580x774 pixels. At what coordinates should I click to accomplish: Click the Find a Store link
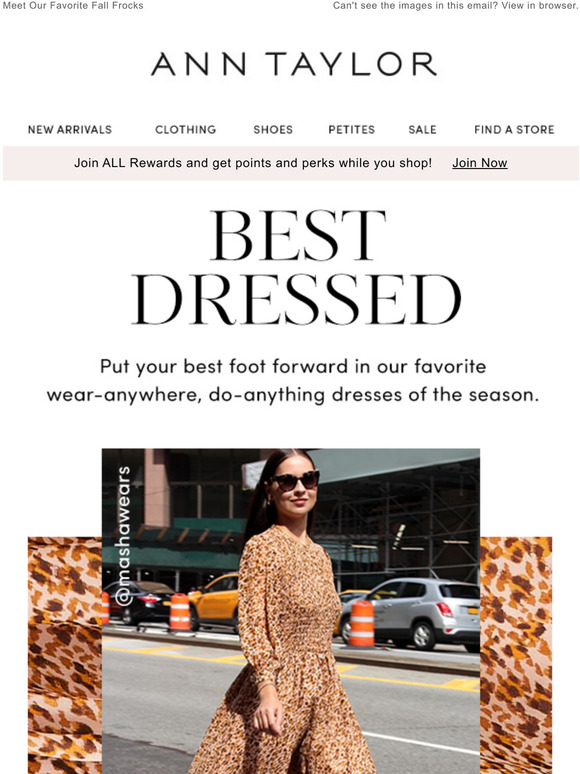[514, 129]
